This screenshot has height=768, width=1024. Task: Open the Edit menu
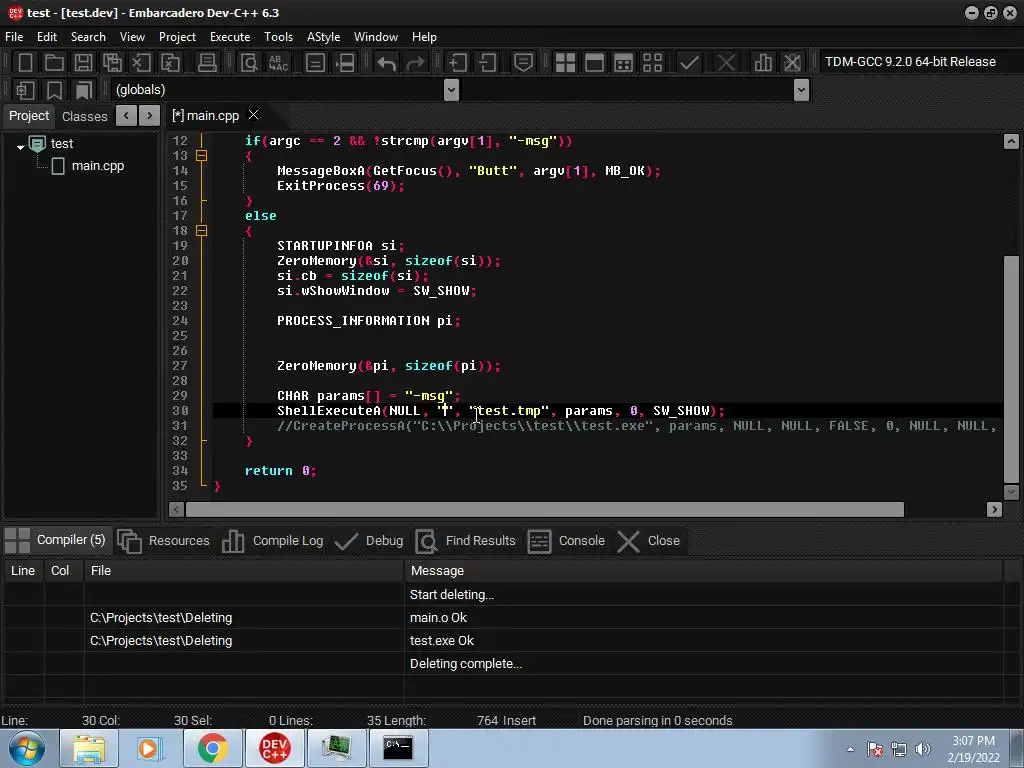pos(46,37)
